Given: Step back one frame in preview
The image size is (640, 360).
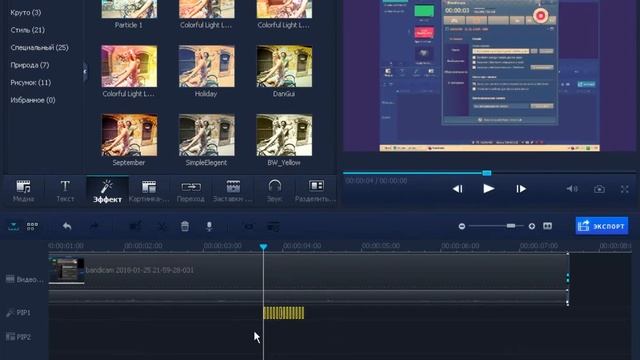Looking at the screenshot, I should pos(458,189).
